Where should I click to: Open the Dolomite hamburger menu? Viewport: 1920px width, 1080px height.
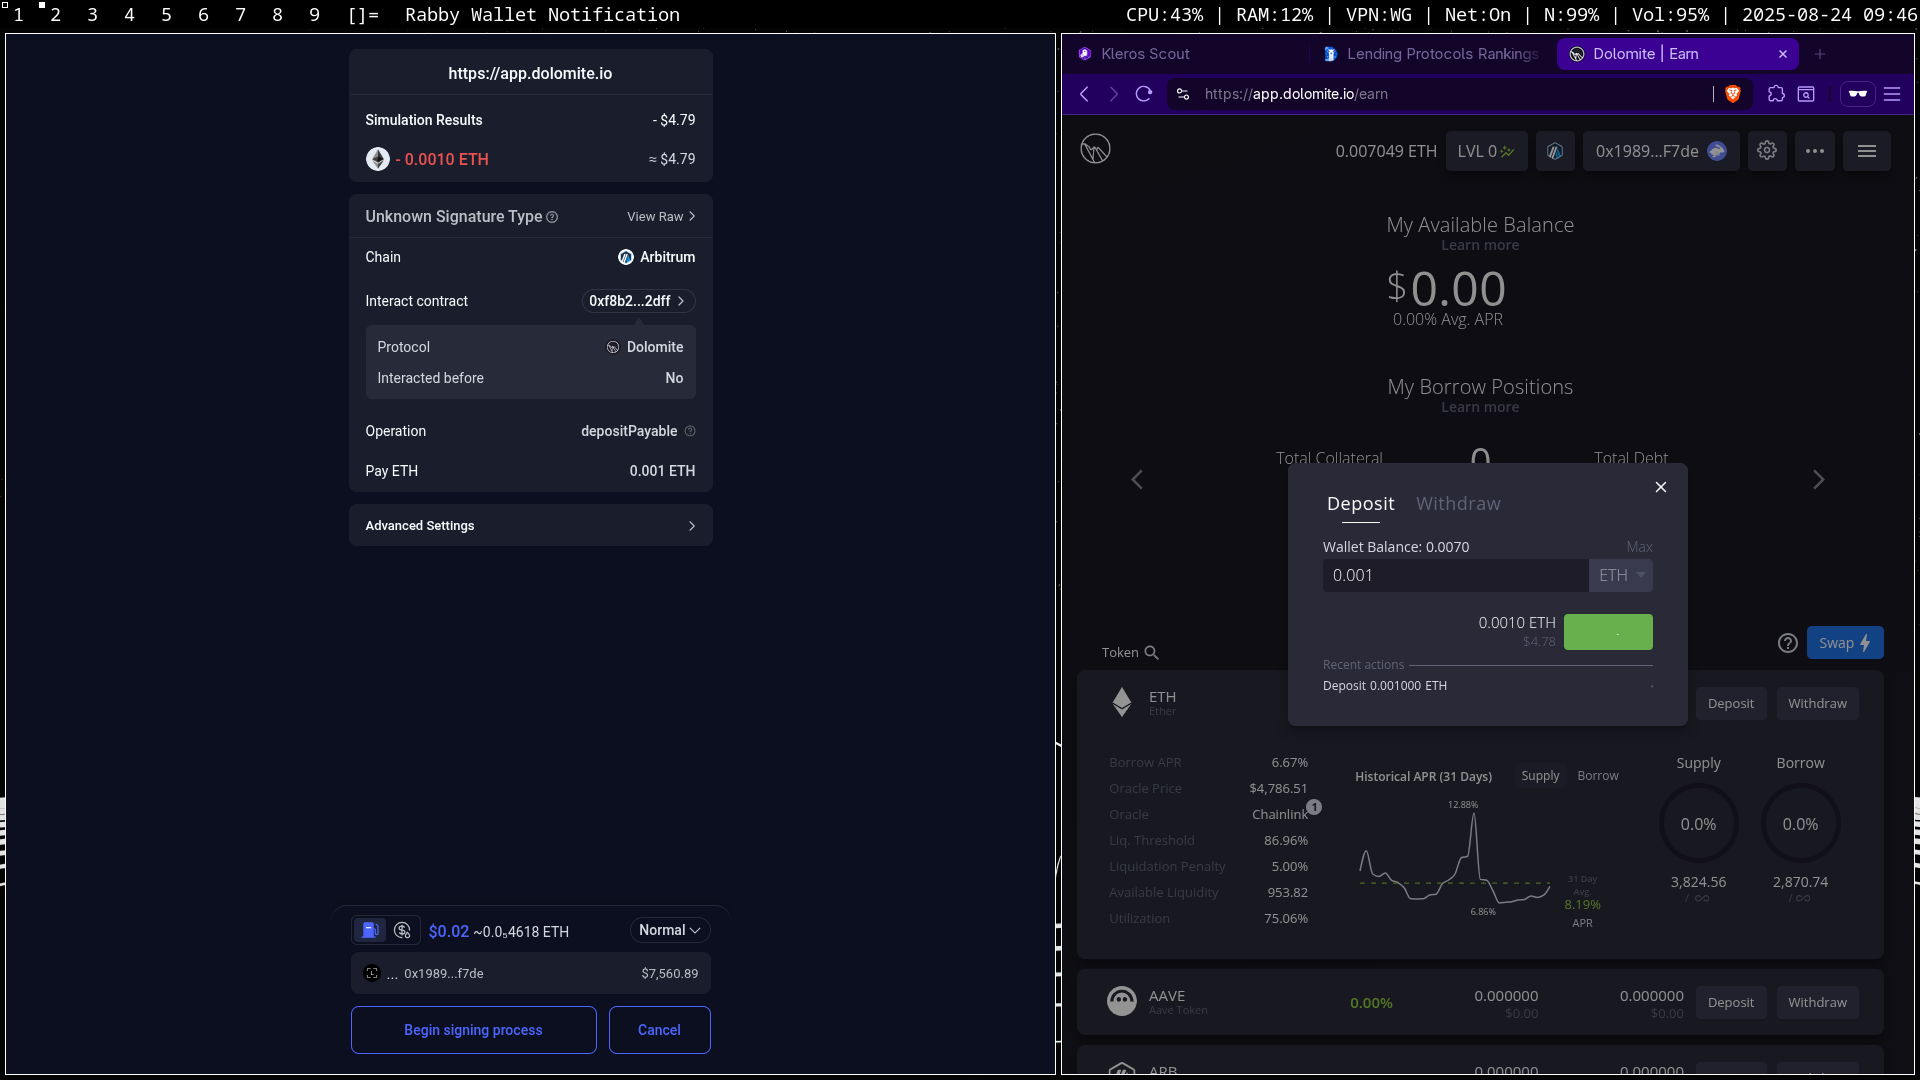point(1867,151)
